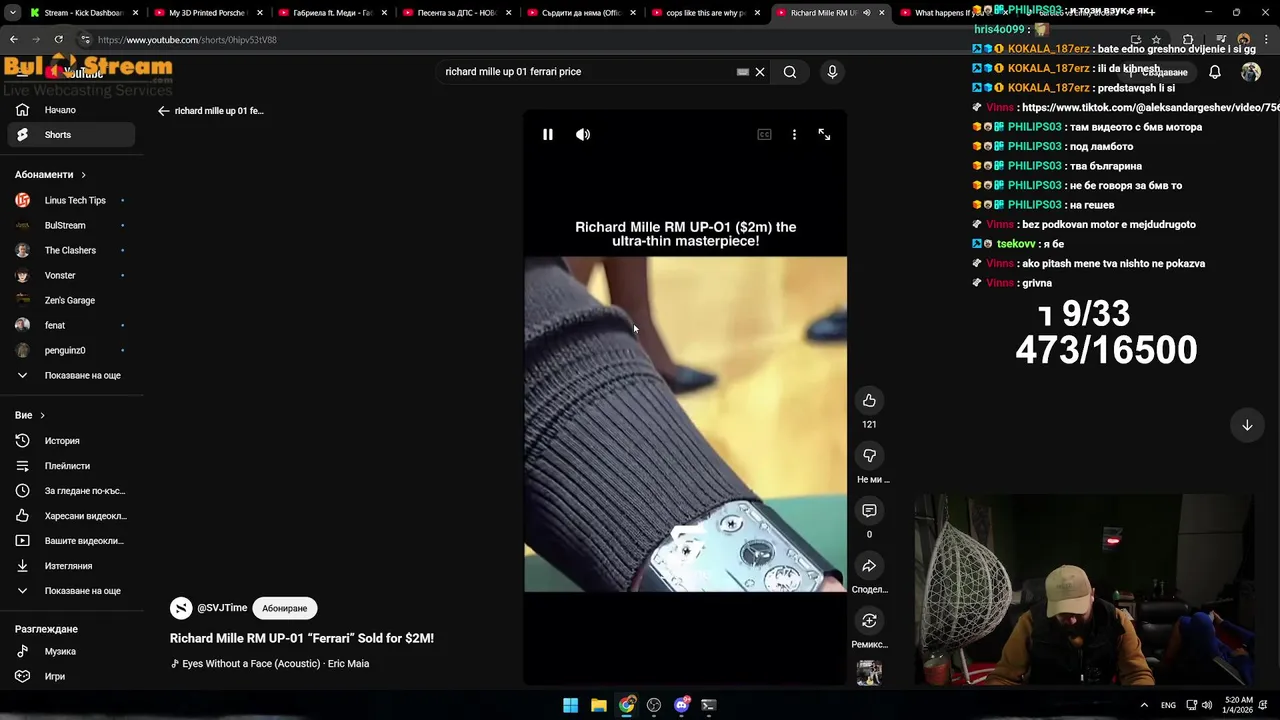The width and height of the screenshot is (1280, 720).
Task: Open the account avatar menu
Action: [1251, 72]
